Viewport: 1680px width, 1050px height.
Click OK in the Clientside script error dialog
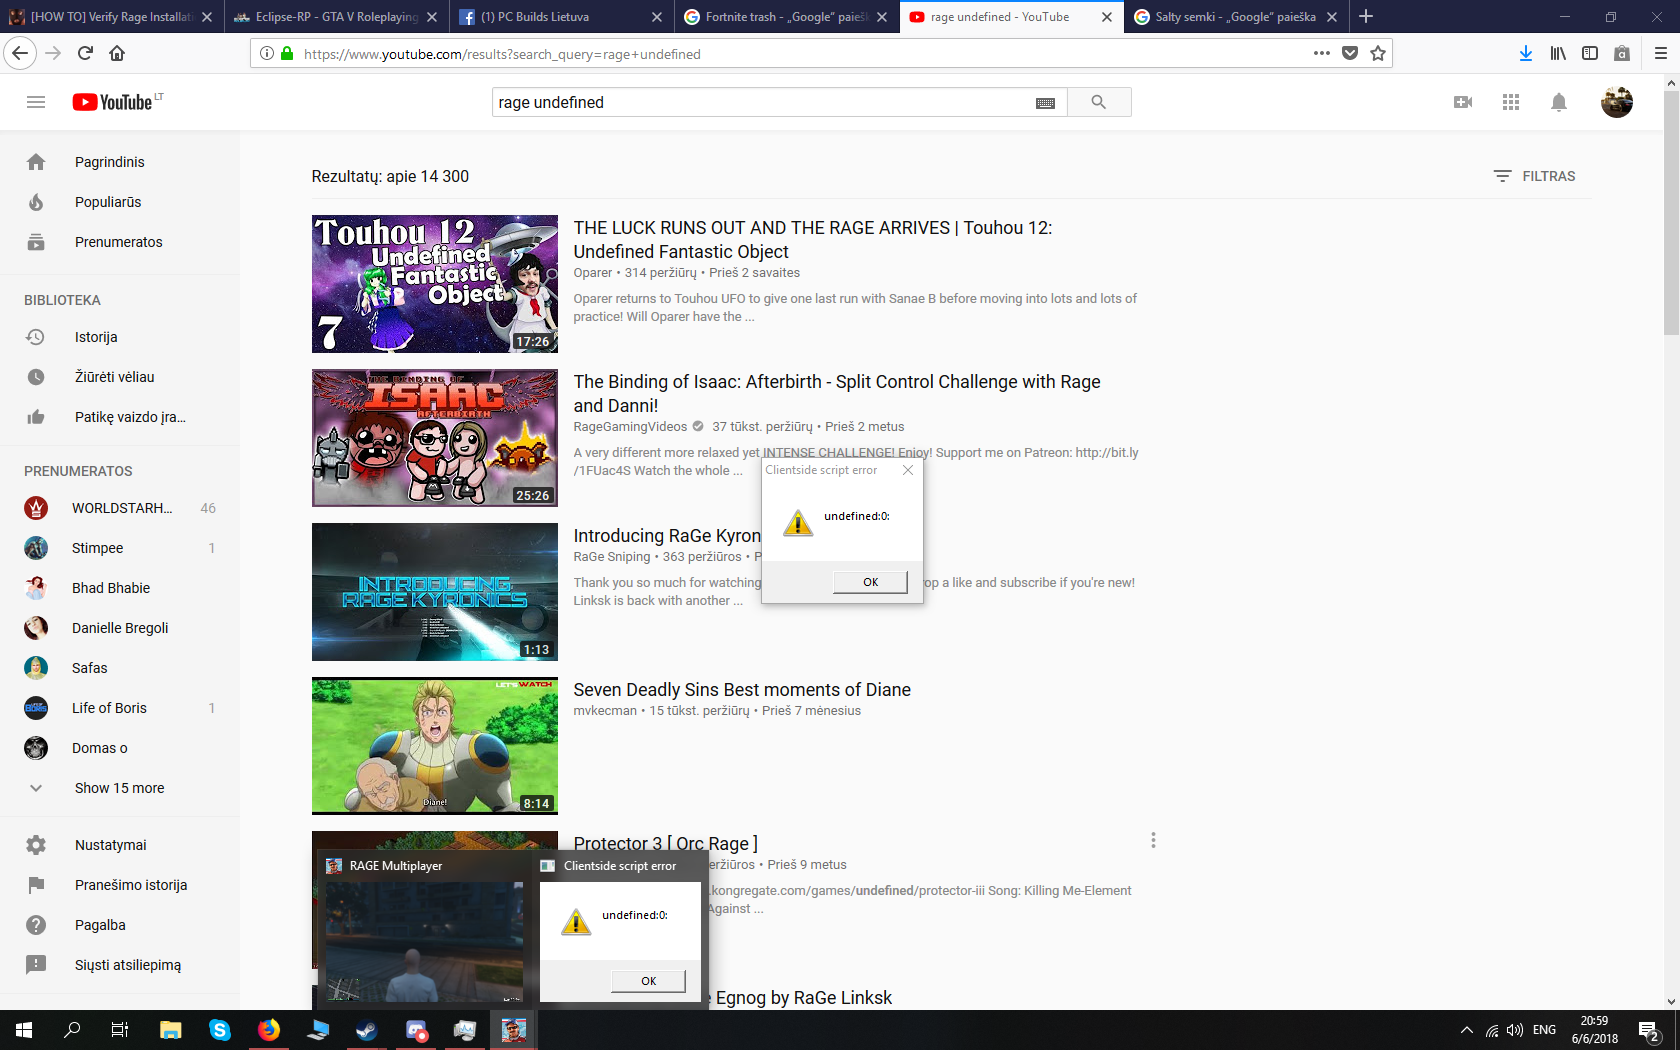pos(871,582)
